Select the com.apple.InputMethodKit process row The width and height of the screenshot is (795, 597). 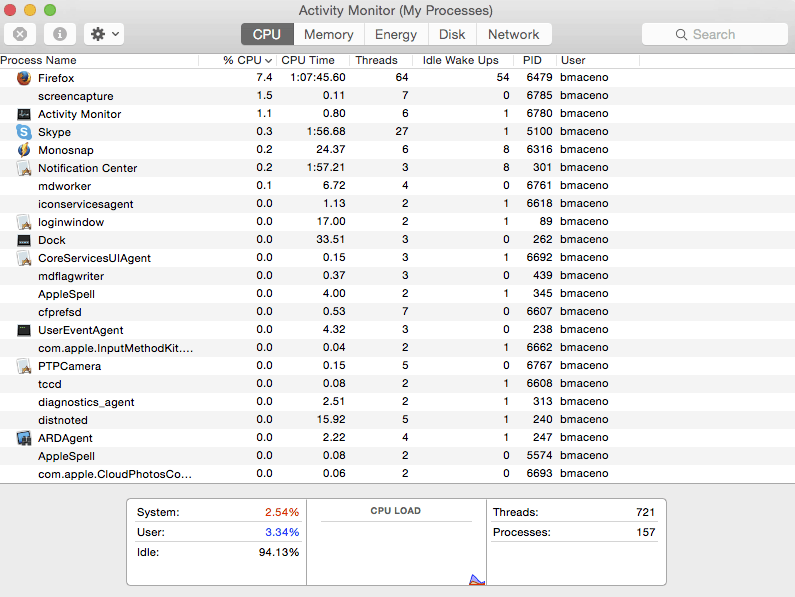coord(398,348)
